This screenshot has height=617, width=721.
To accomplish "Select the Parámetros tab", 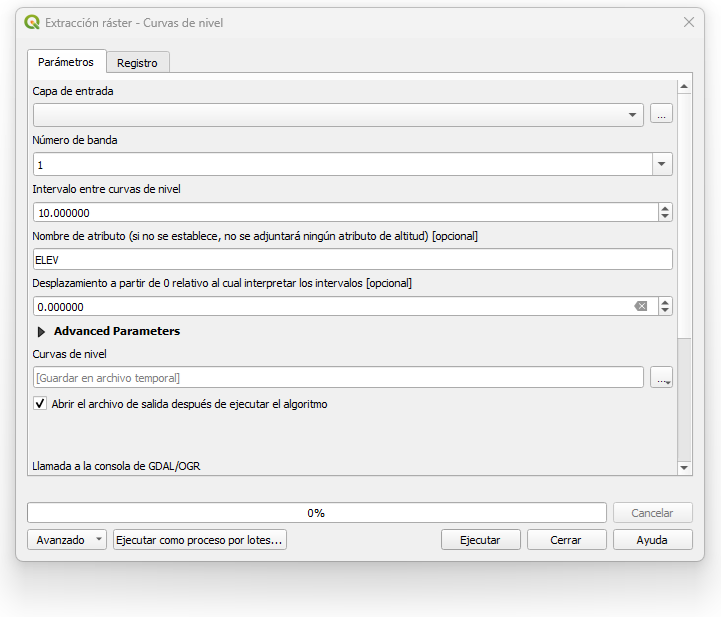I will tap(66, 62).
